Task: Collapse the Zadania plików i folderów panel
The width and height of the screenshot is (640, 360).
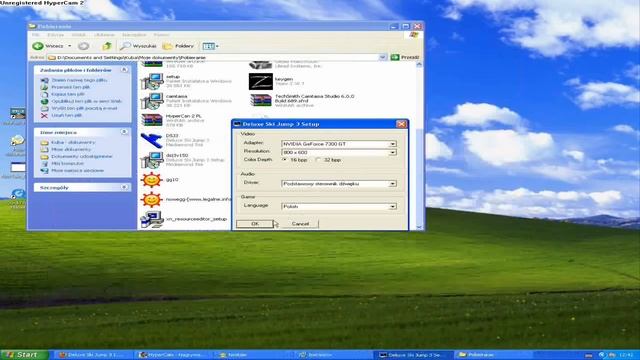Action: (x=124, y=70)
